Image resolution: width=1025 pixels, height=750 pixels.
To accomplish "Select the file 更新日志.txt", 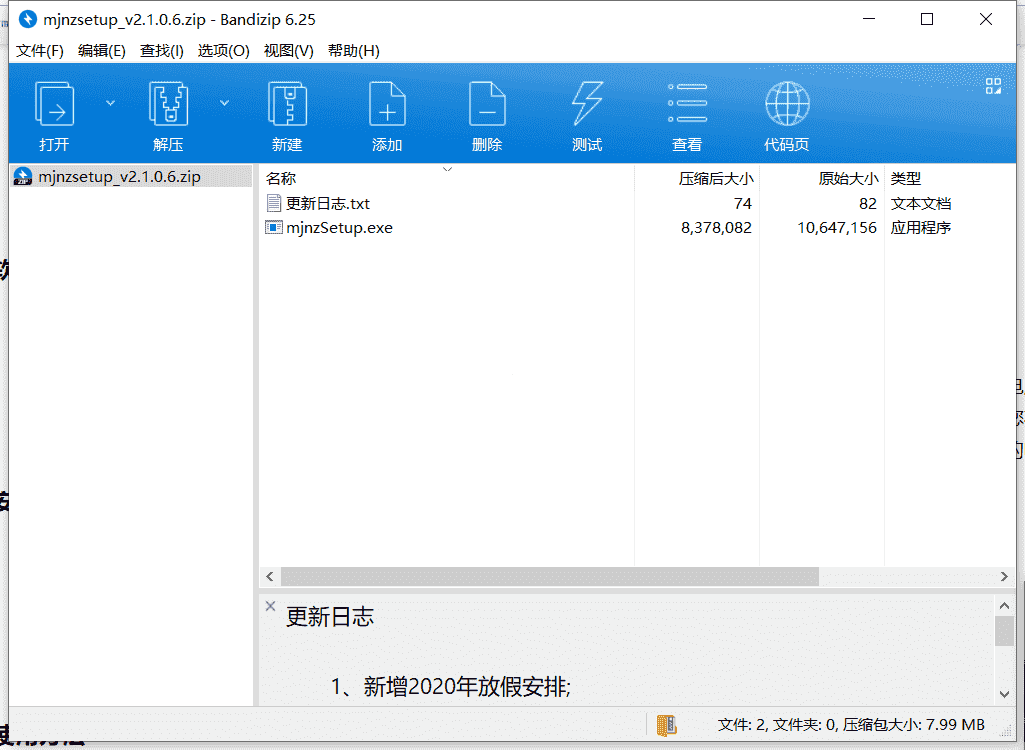I will point(328,203).
